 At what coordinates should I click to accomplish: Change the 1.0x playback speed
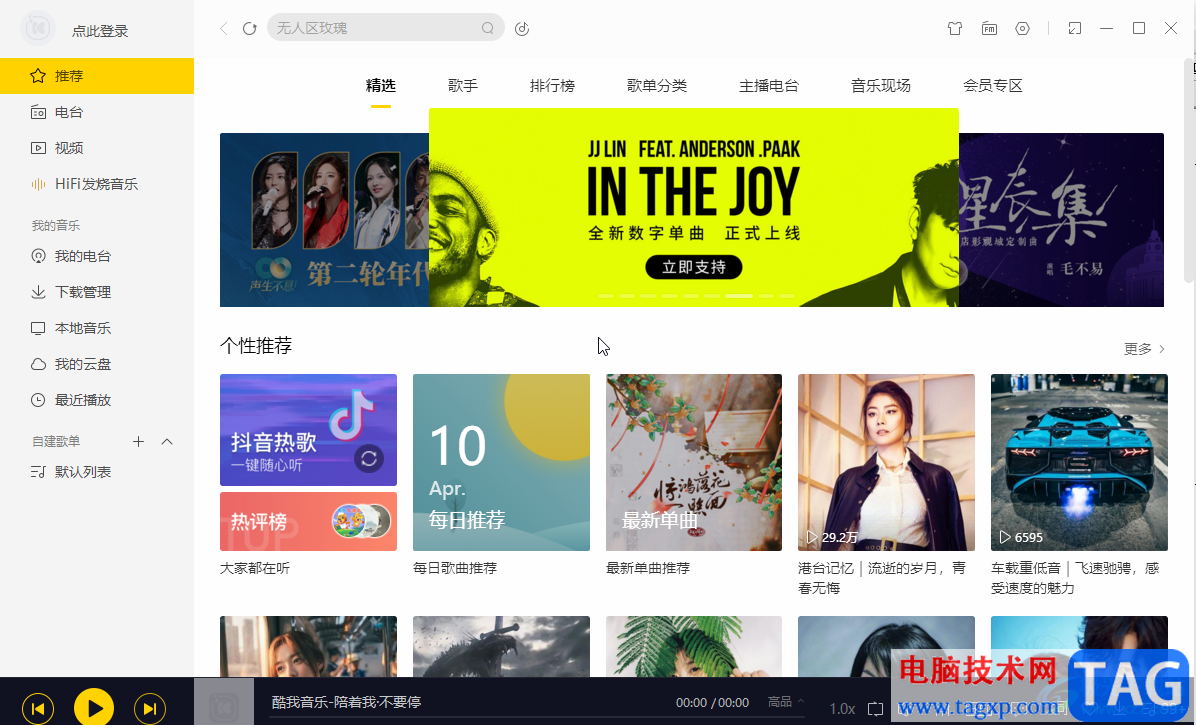(x=842, y=708)
